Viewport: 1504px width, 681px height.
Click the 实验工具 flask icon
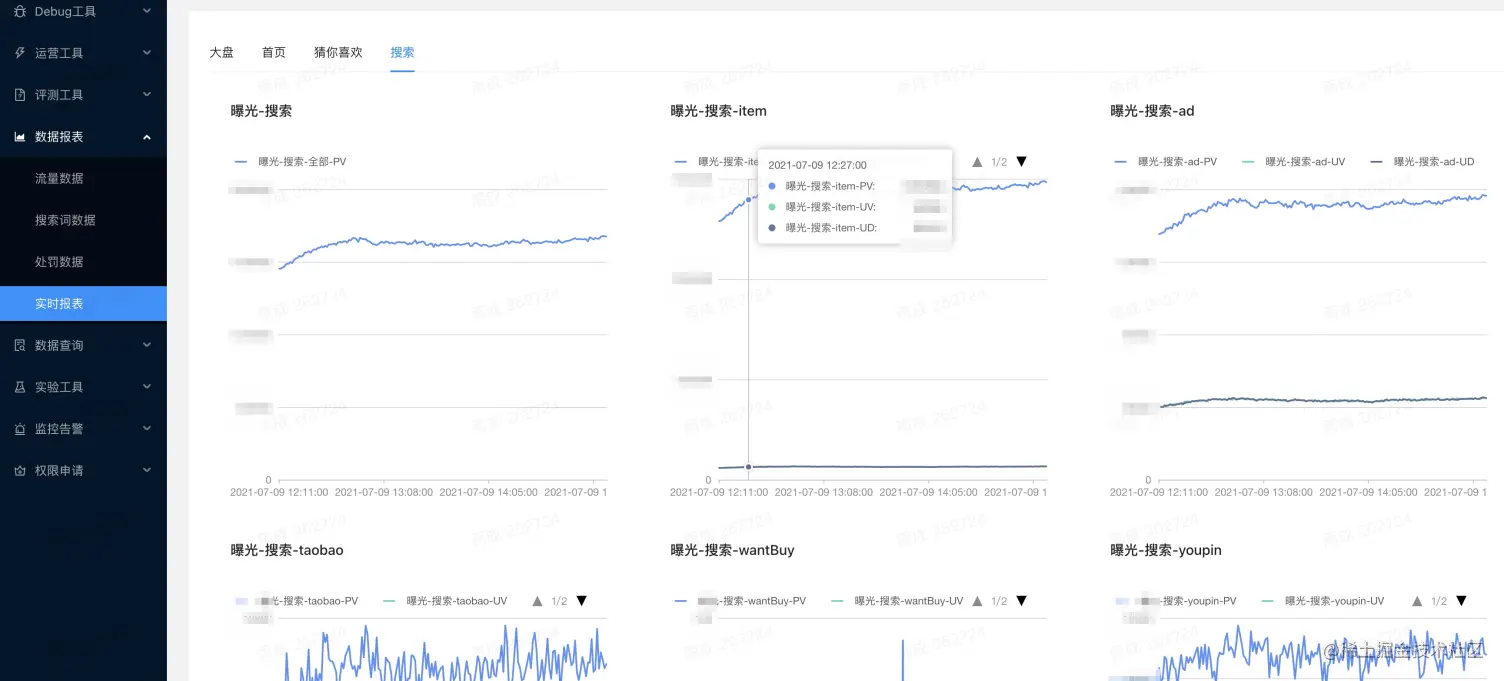20,387
